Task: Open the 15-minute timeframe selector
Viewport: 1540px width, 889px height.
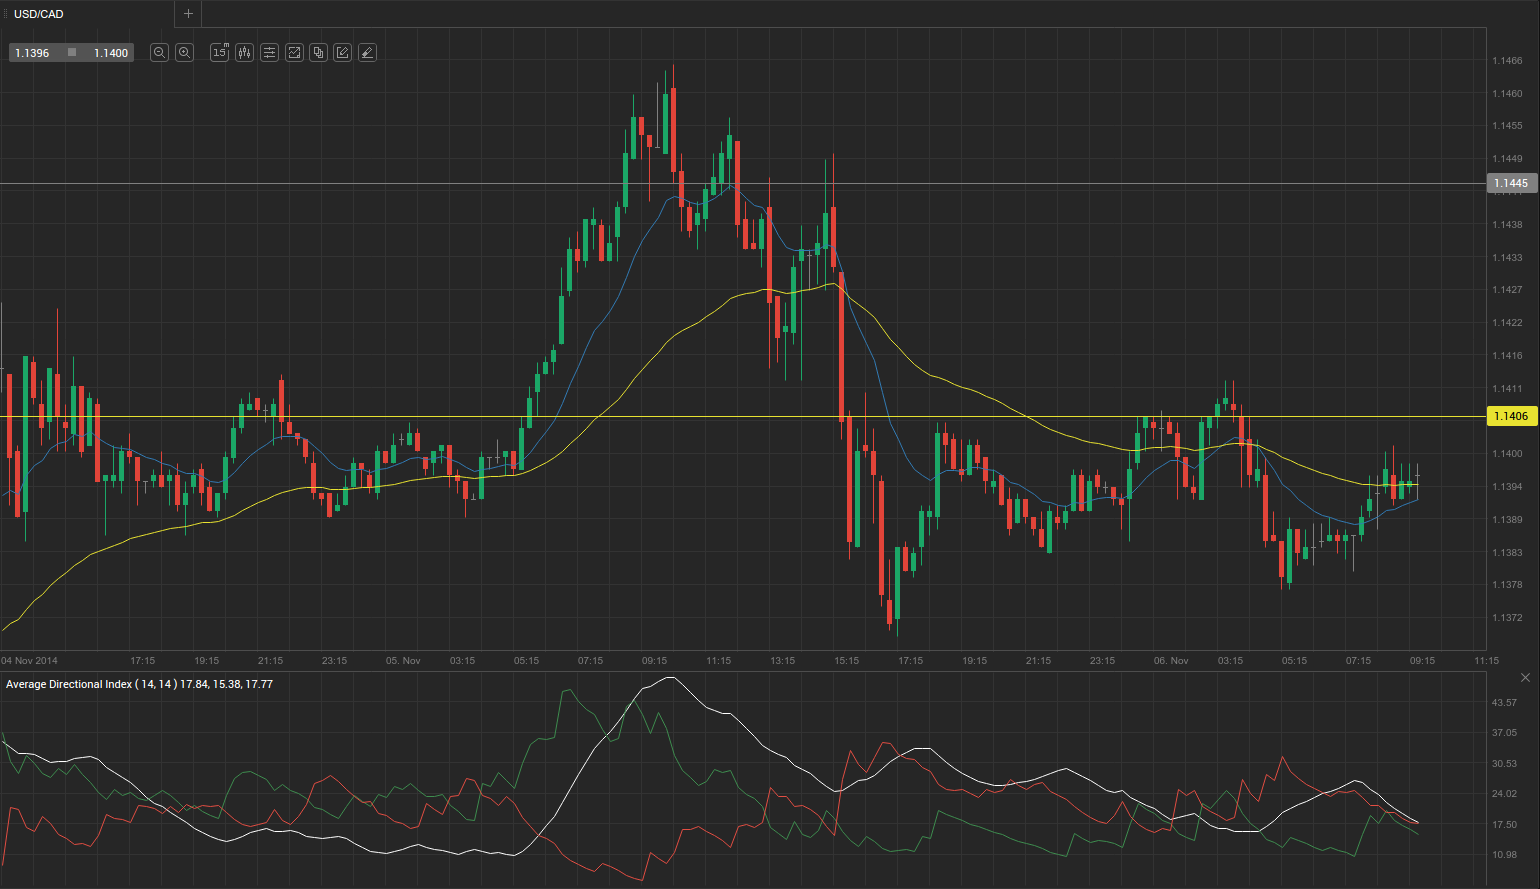Action: pyautogui.click(x=220, y=53)
